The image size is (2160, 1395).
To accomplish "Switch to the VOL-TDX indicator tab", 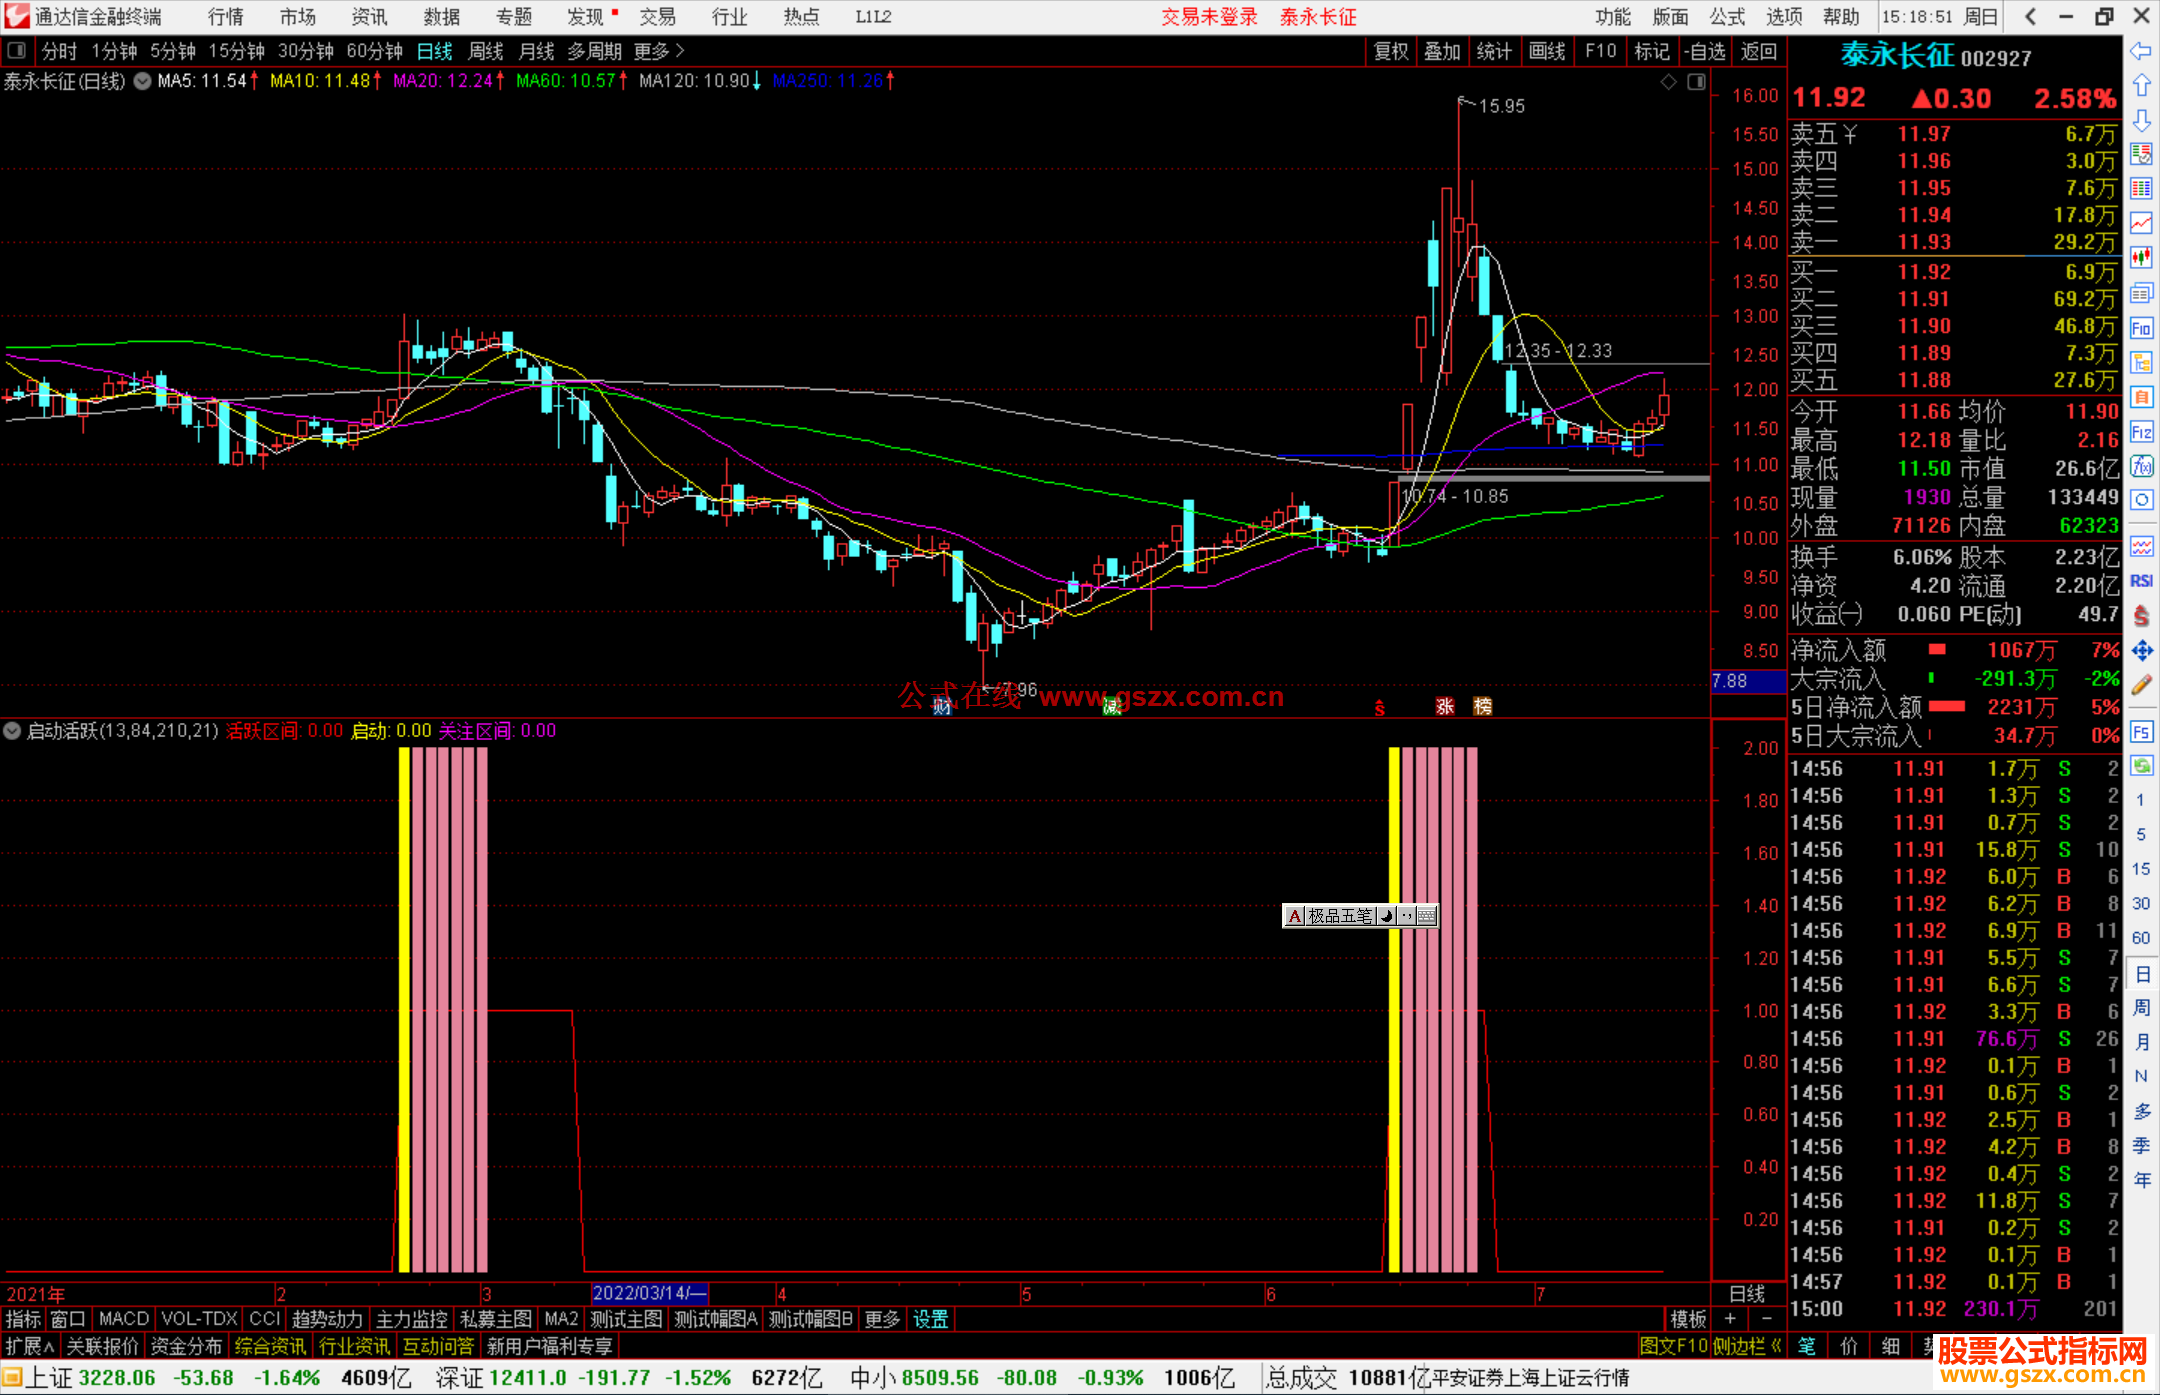I will tap(199, 1319).
